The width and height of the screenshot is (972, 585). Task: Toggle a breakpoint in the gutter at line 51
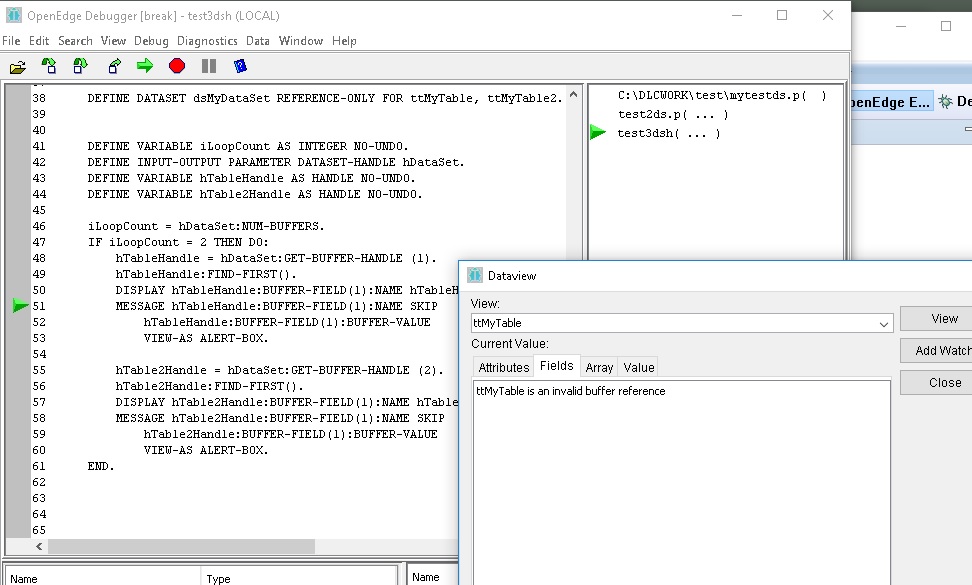click(21, 305)
